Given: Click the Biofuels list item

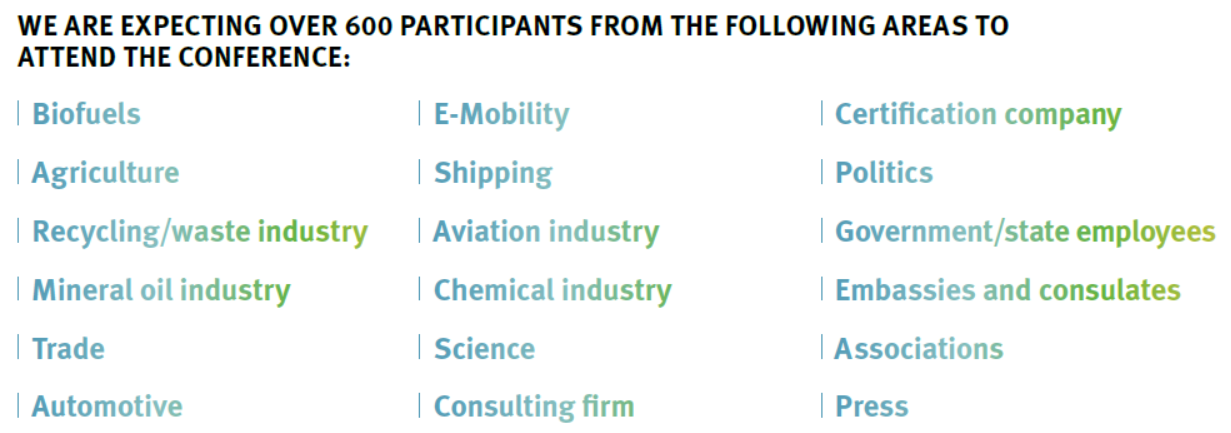Looking at the screenshot, I should [86, 114].
